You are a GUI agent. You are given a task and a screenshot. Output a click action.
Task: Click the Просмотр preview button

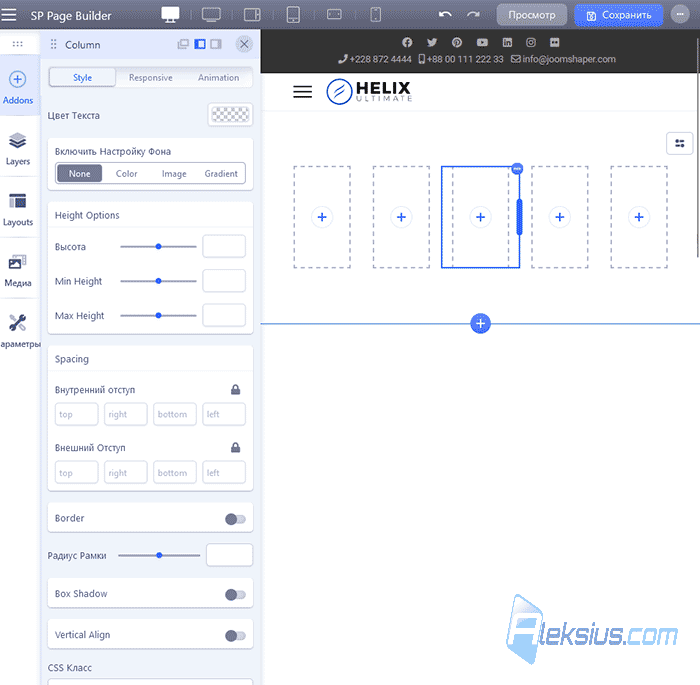point(532,15)
